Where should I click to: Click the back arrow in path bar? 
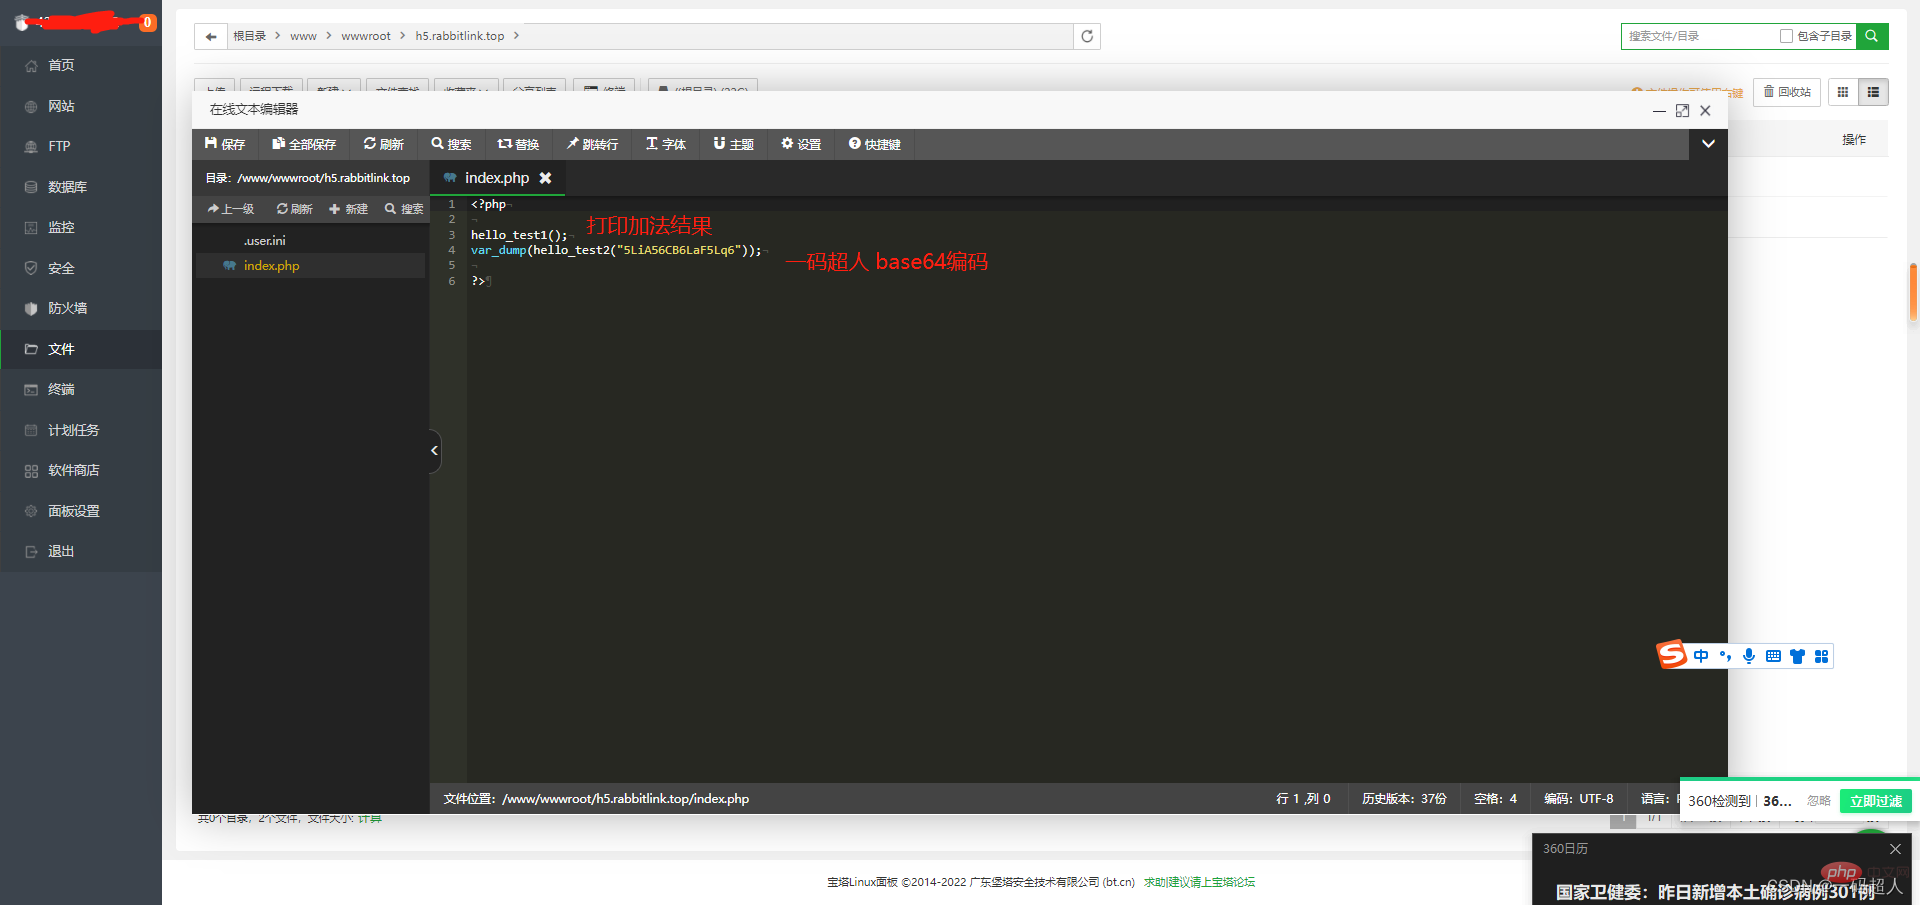click(211, 36)
